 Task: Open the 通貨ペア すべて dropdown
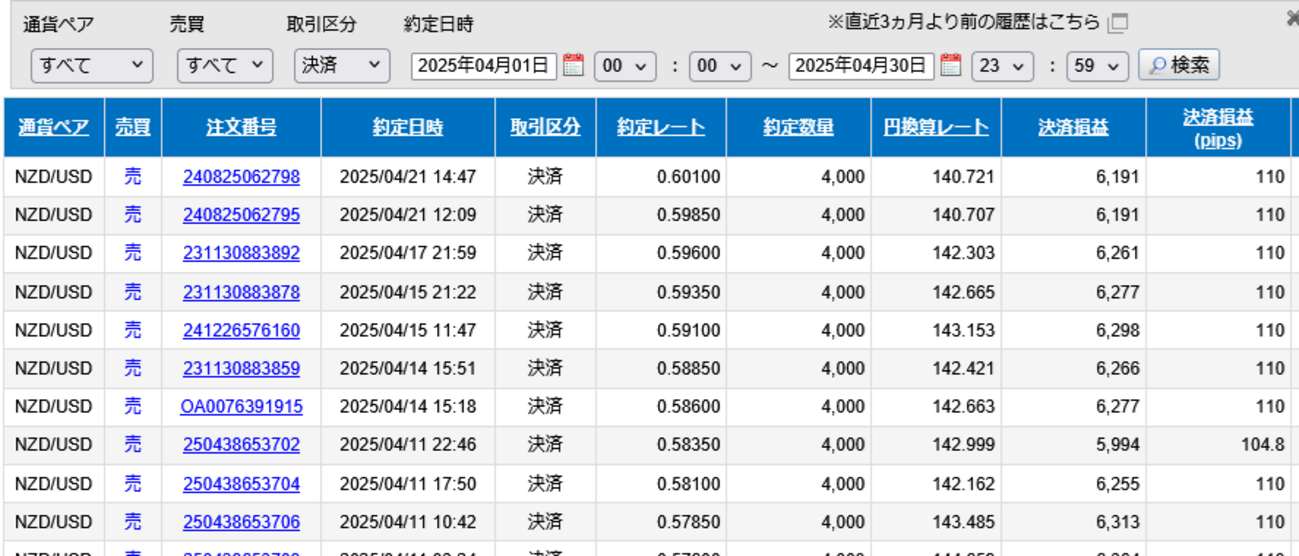tap(92, 66)
